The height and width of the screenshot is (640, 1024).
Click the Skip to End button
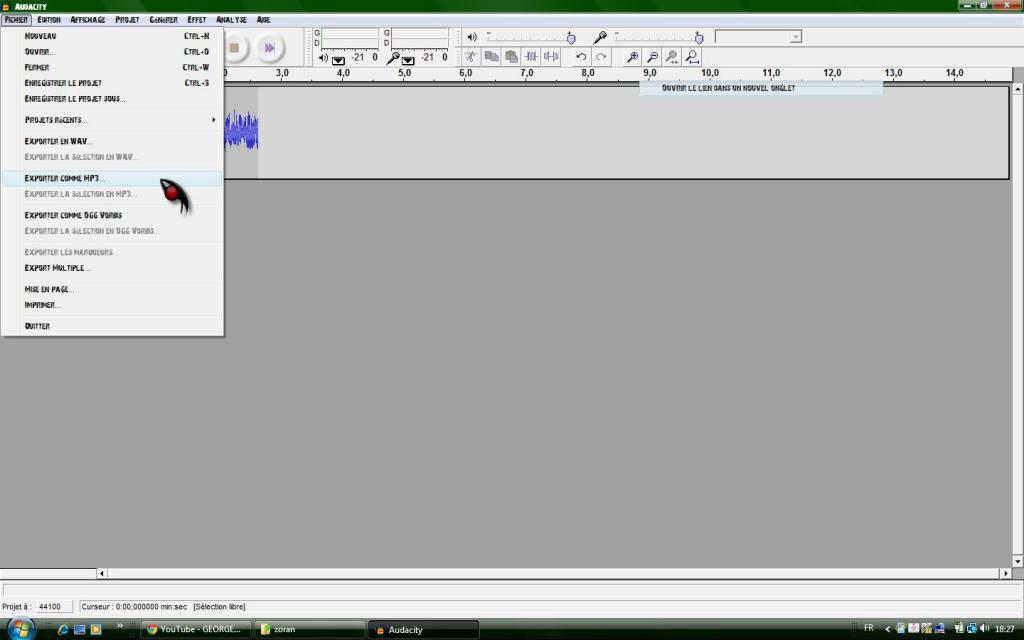coord(269,48)
